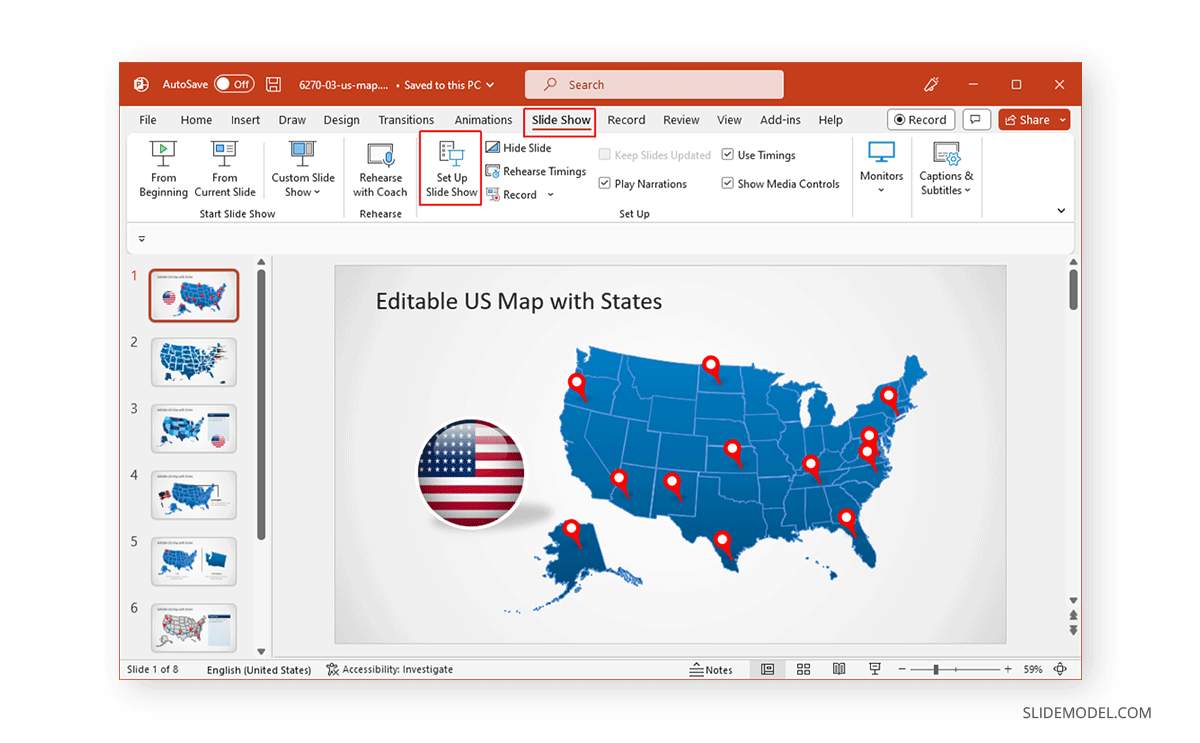Select From Current Slide

tap(225, 168)
